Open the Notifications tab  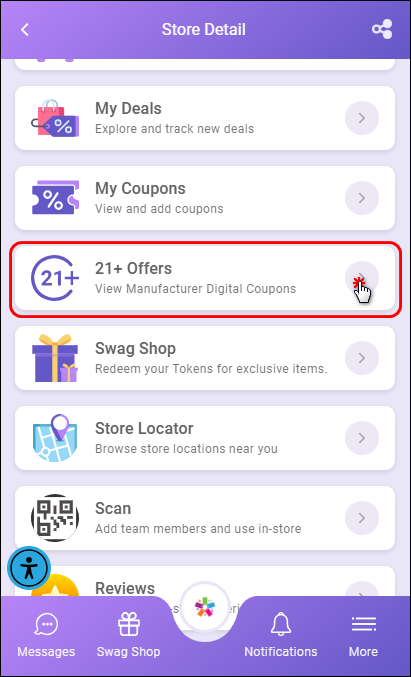[281, 636]
